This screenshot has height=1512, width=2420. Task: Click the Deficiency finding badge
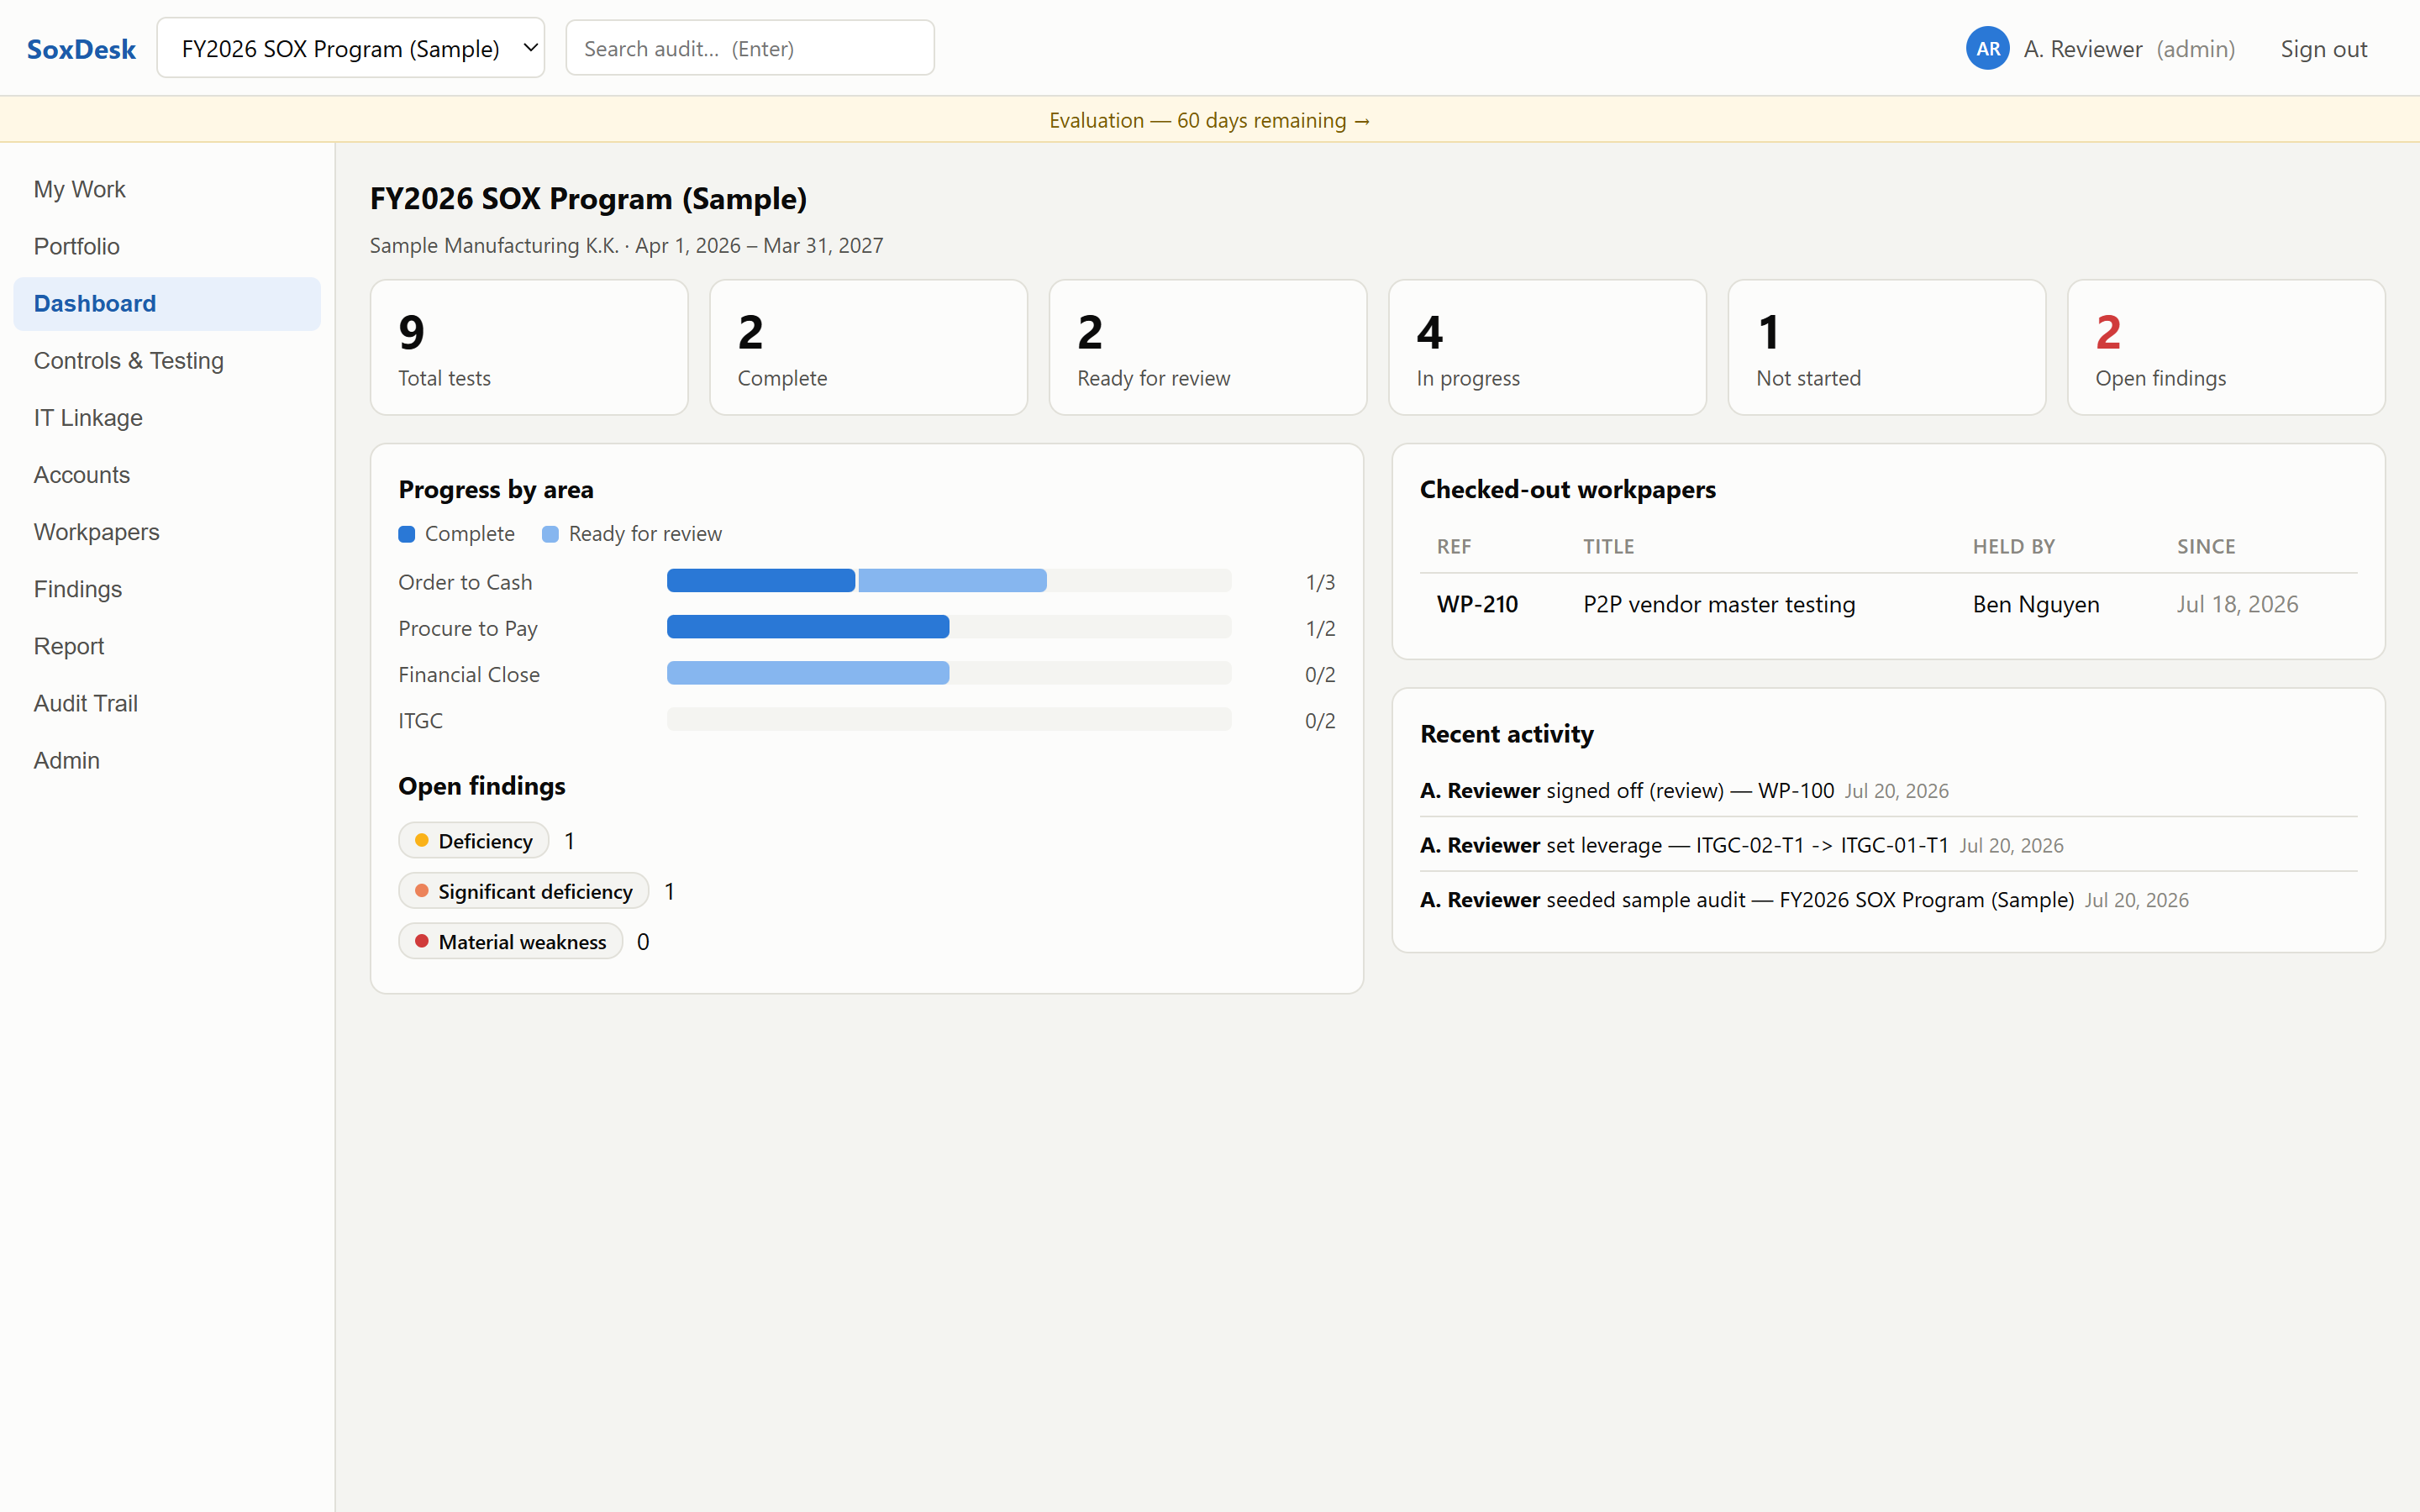(x=474, y=841)
